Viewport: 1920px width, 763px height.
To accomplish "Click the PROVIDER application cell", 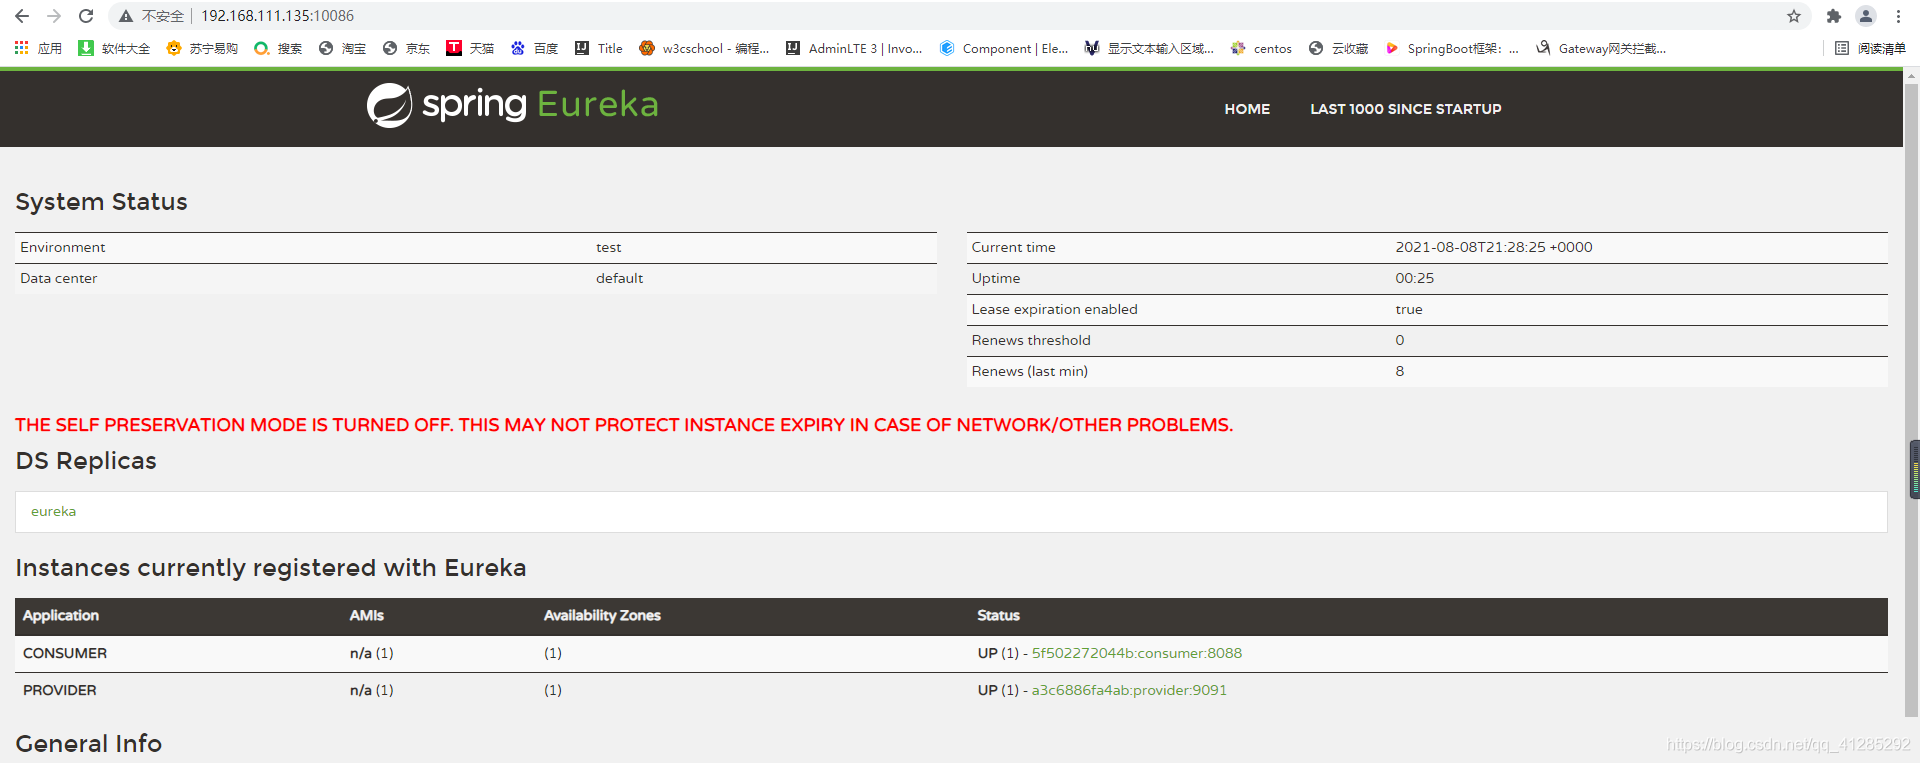I will tap(60, 690).
